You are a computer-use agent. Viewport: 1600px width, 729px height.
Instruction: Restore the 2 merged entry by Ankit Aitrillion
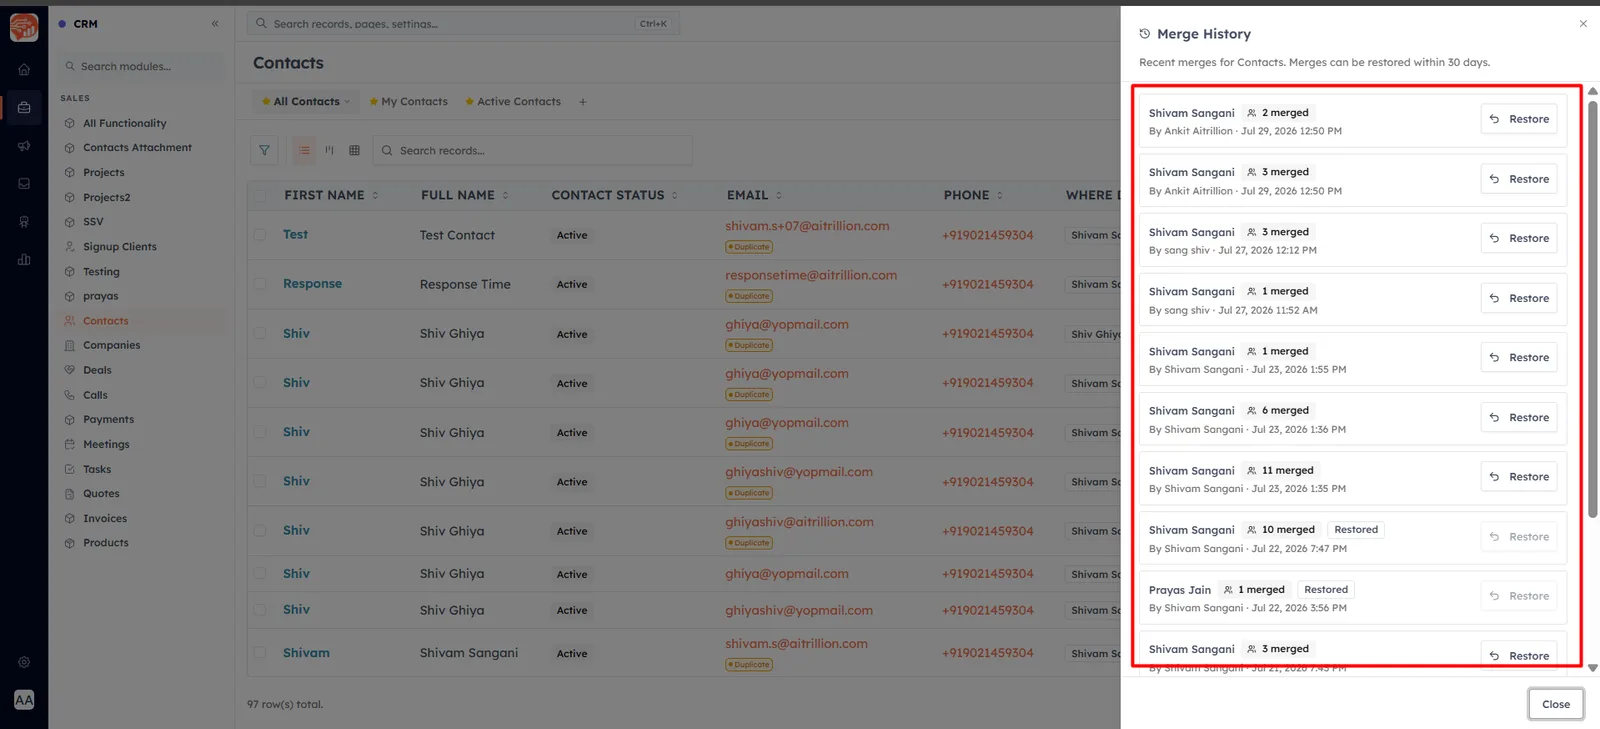click(x=1518, y=119)
